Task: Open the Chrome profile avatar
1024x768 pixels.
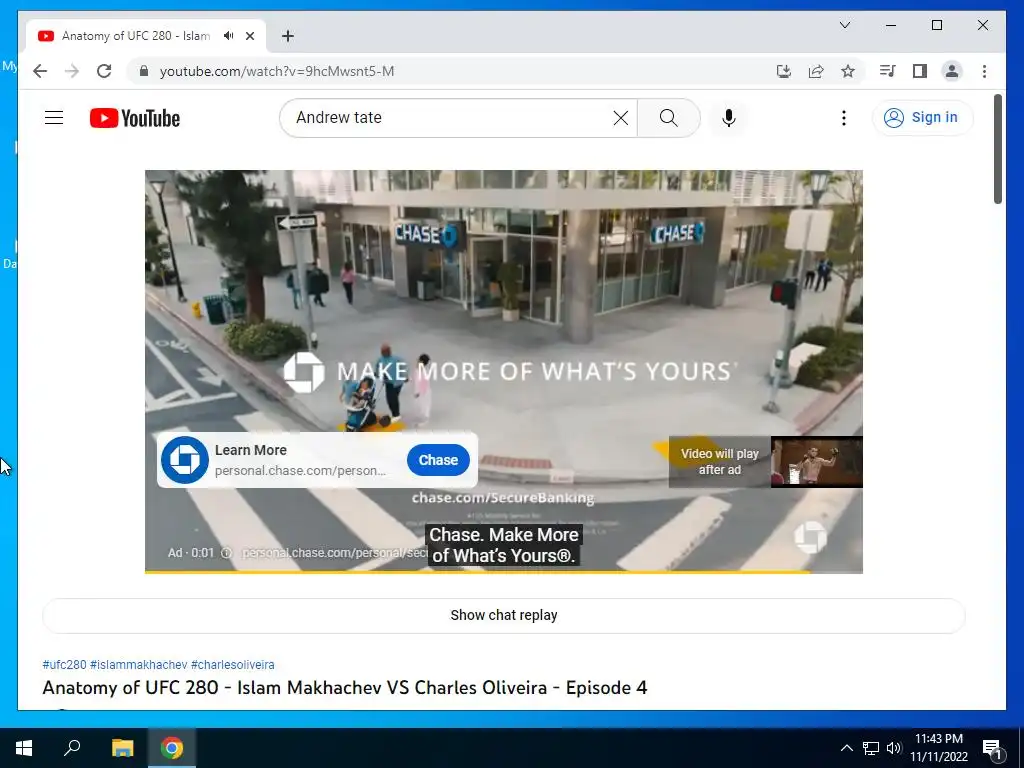Action: pyautogui.click(x=952, y=71)
